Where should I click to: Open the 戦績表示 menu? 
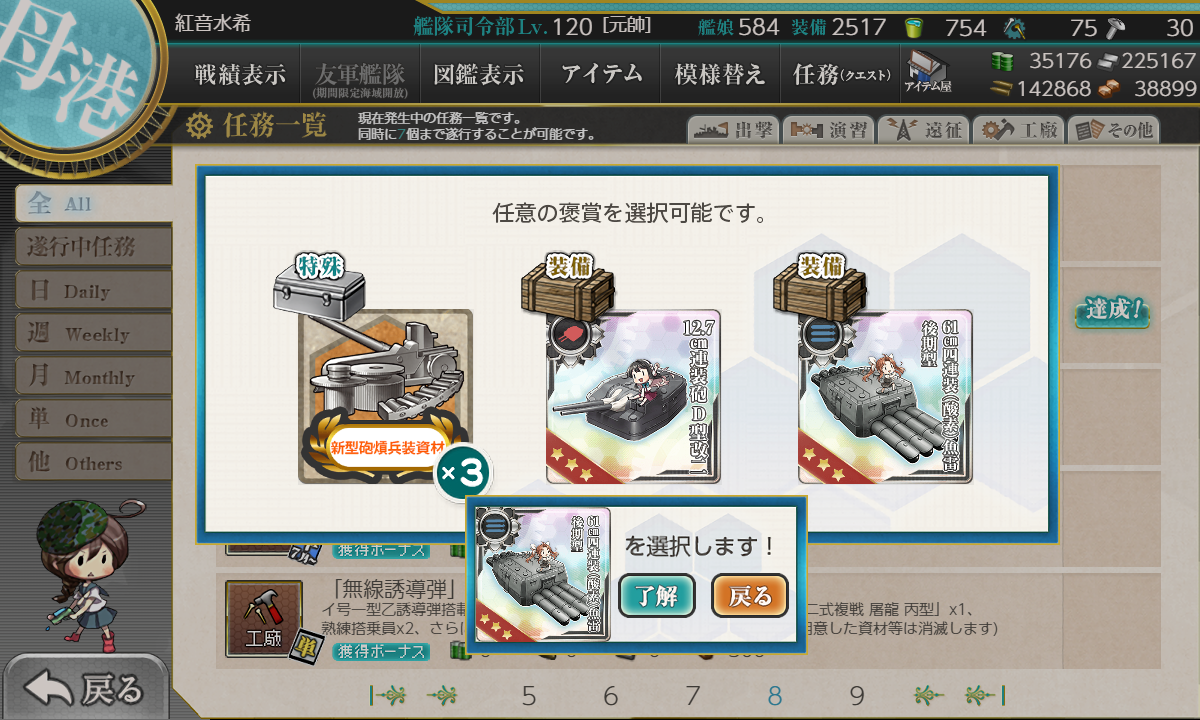[x=239, y=75]
